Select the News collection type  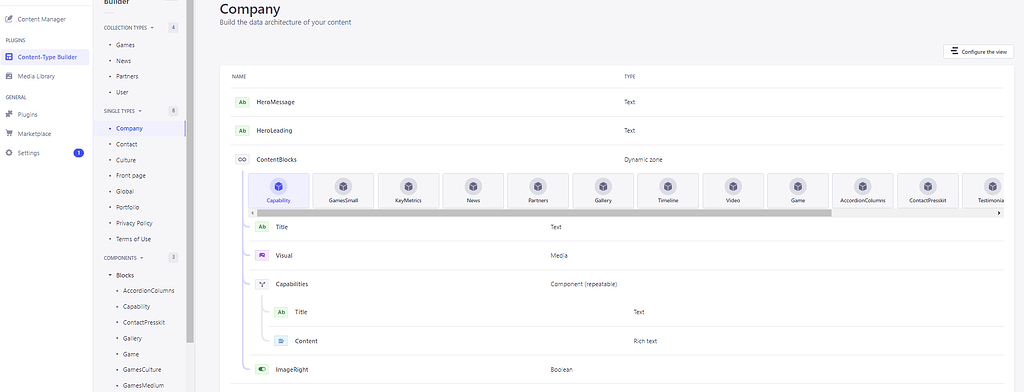pos(123,61)
